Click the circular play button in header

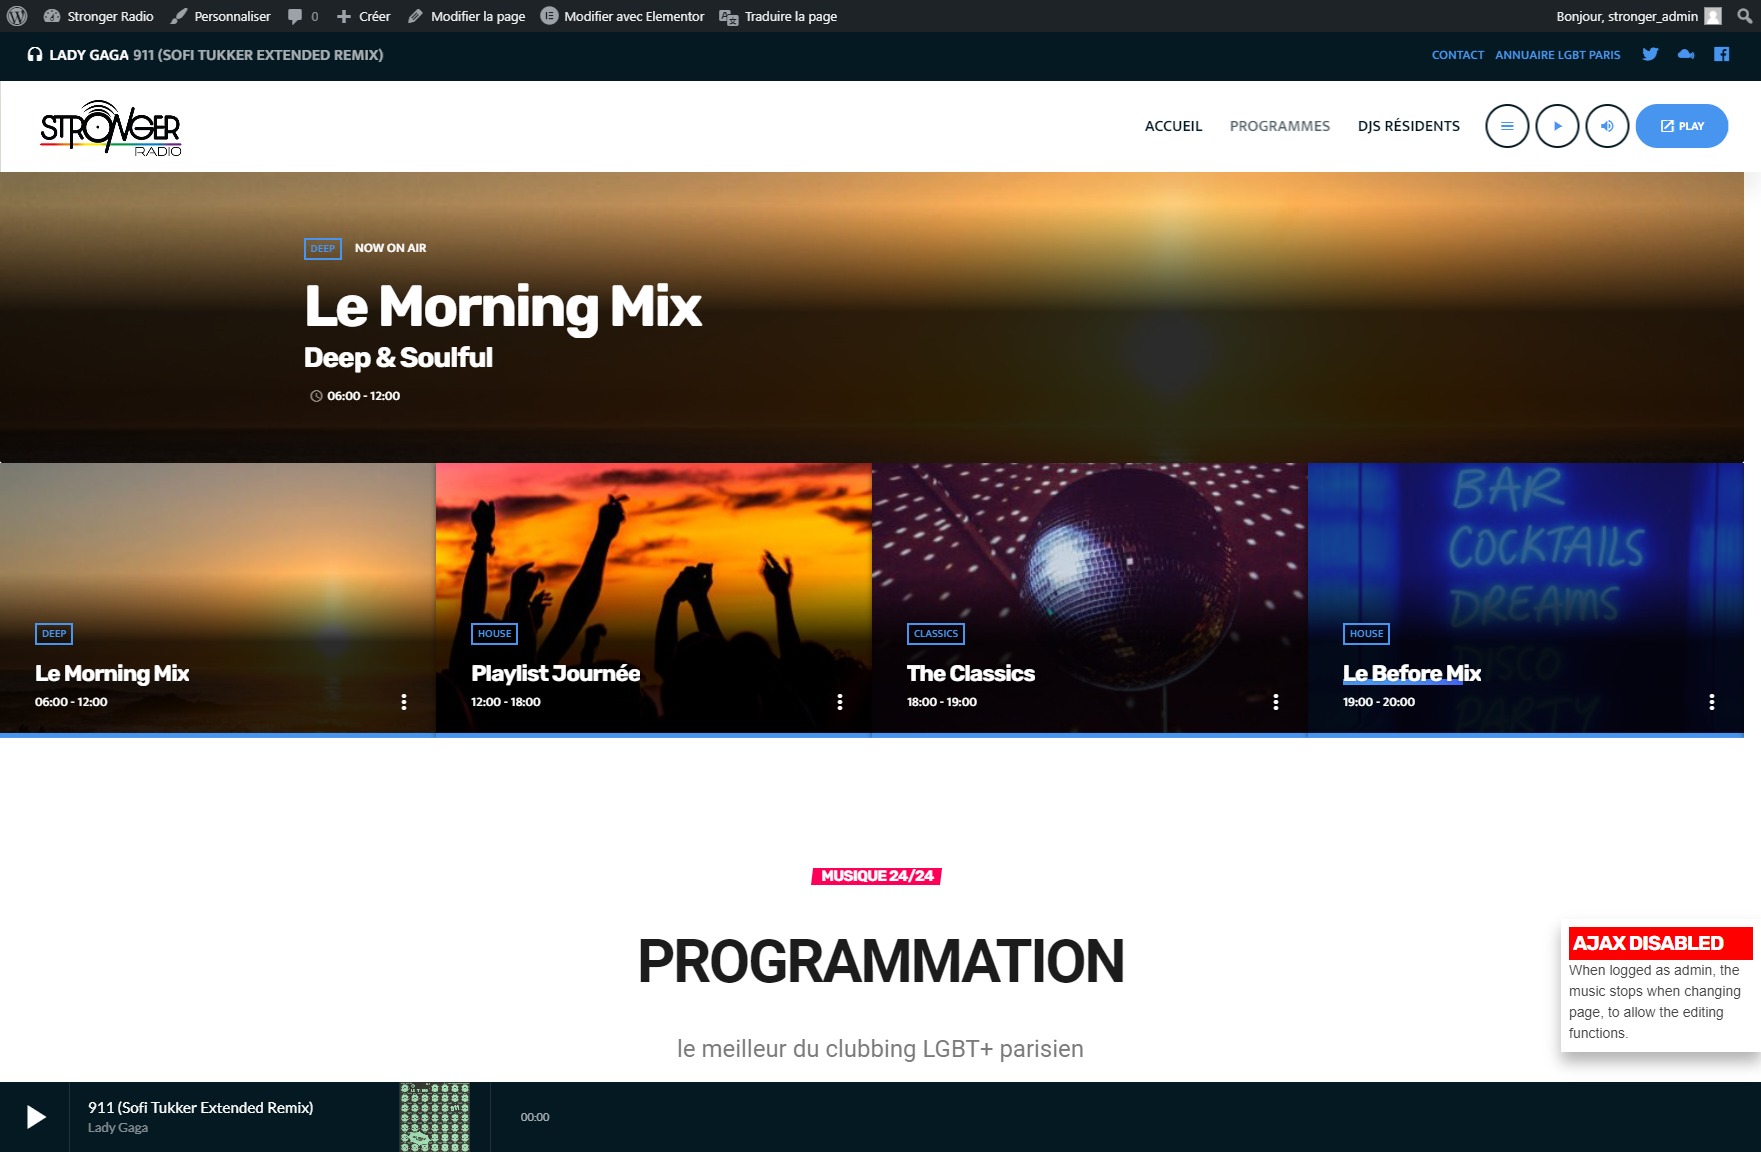[x=1556, y=126]
